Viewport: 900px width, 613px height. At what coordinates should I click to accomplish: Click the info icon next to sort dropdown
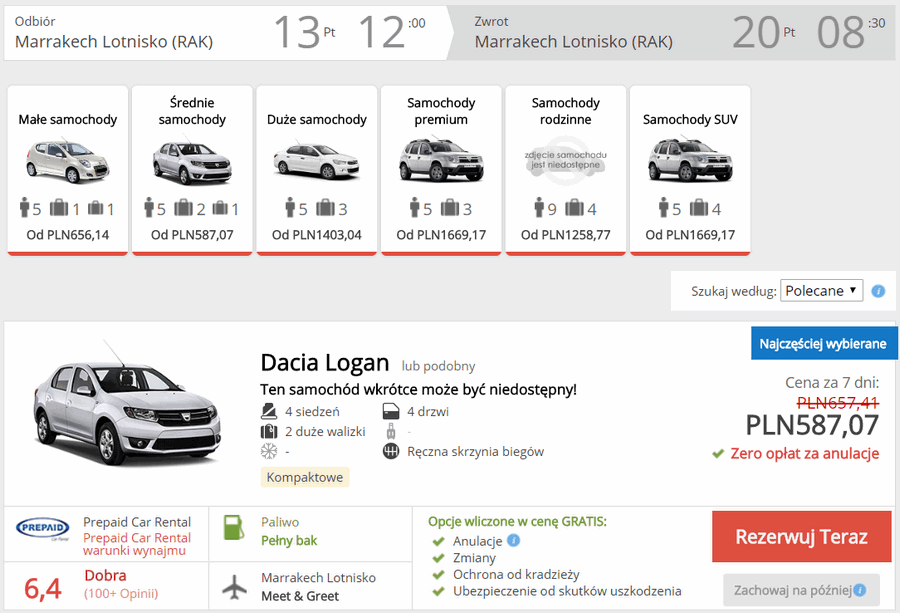click(x=878, y=291)
